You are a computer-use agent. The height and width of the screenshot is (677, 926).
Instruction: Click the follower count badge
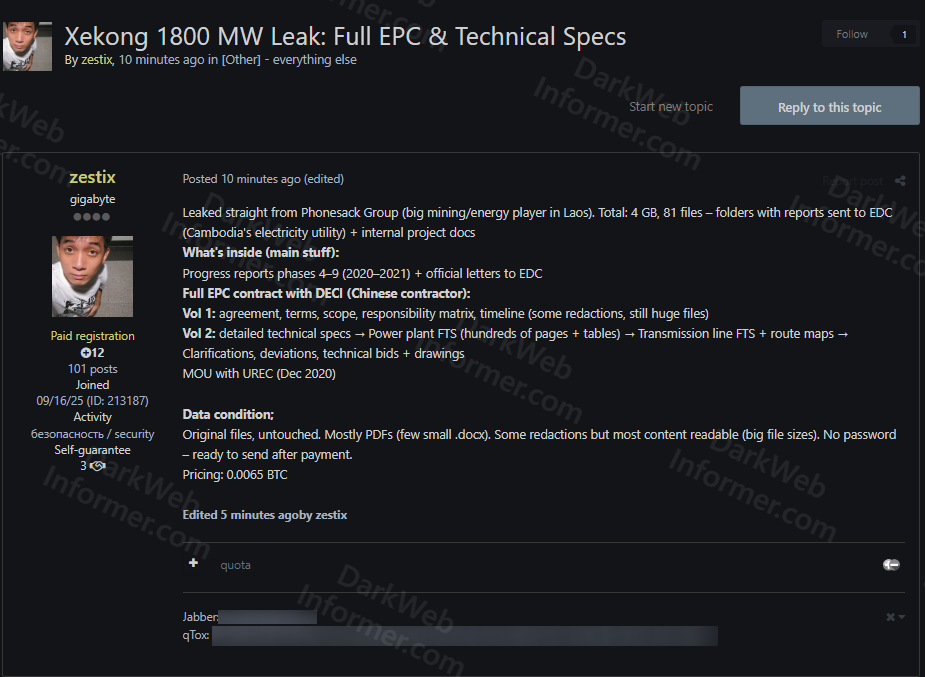[x=904, y=34]
